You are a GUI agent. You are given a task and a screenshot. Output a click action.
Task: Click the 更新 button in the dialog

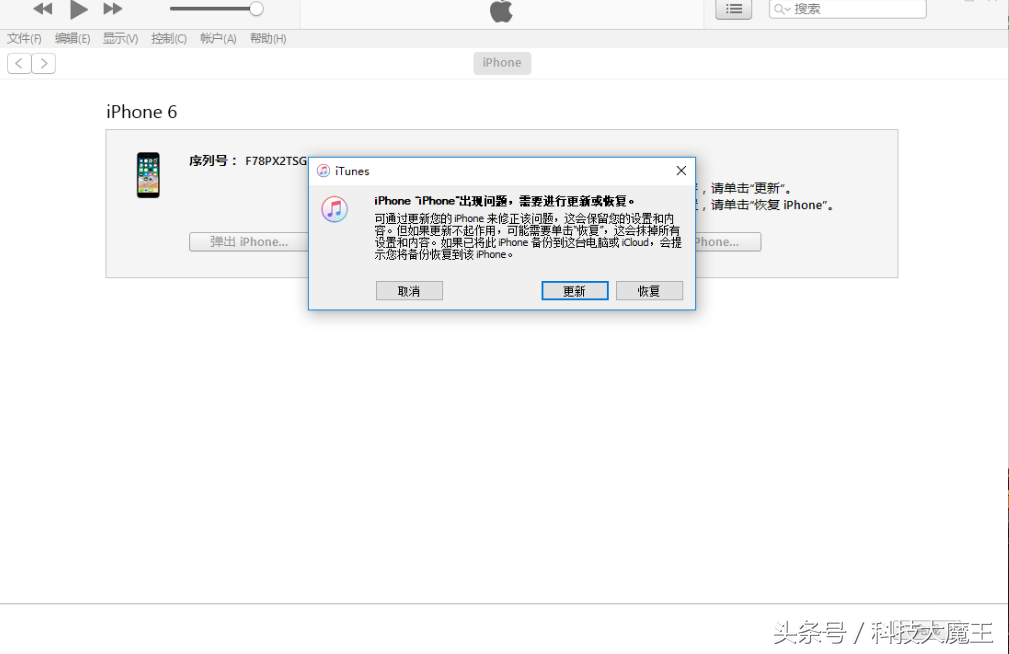[574, 291]
